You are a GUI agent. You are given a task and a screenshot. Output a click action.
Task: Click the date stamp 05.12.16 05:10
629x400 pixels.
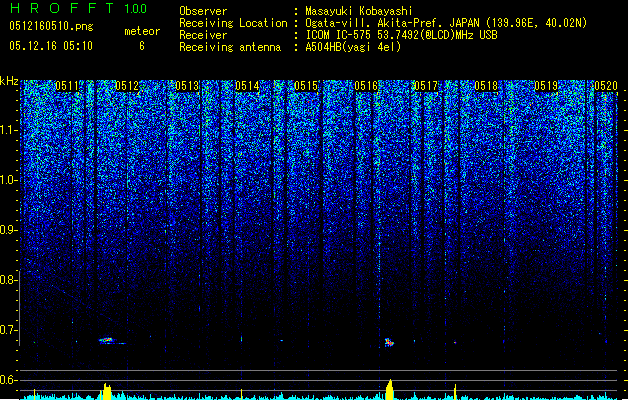point(51,46)
